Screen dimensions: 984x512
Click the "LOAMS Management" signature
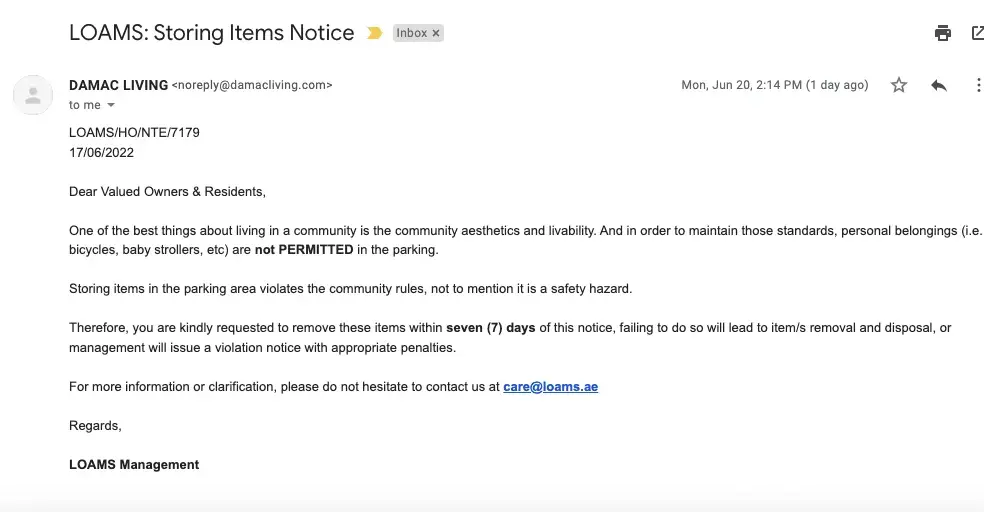134,464
